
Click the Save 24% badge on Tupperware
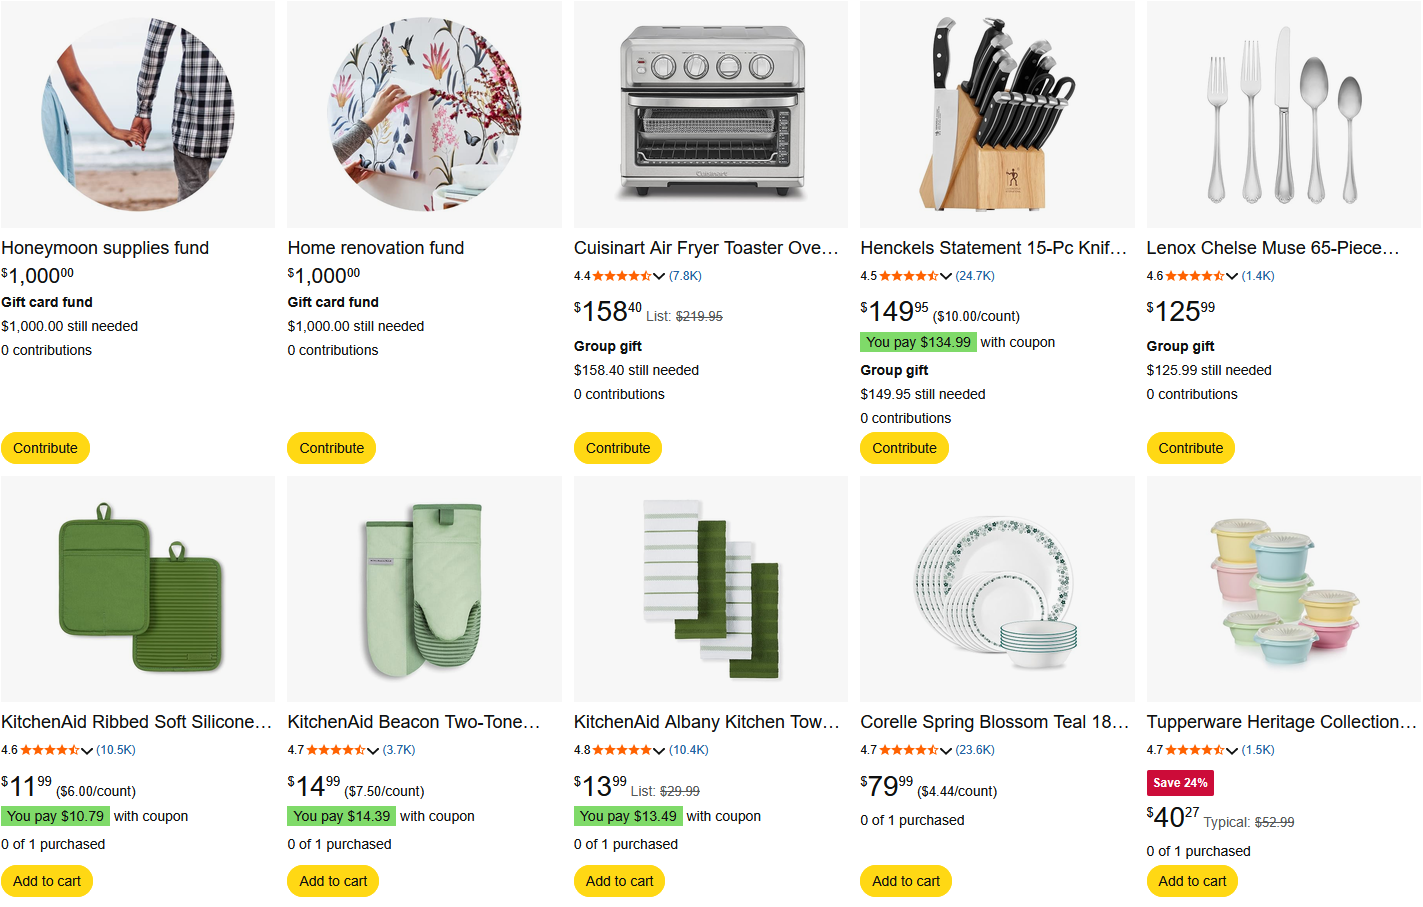coord(1180,783)
